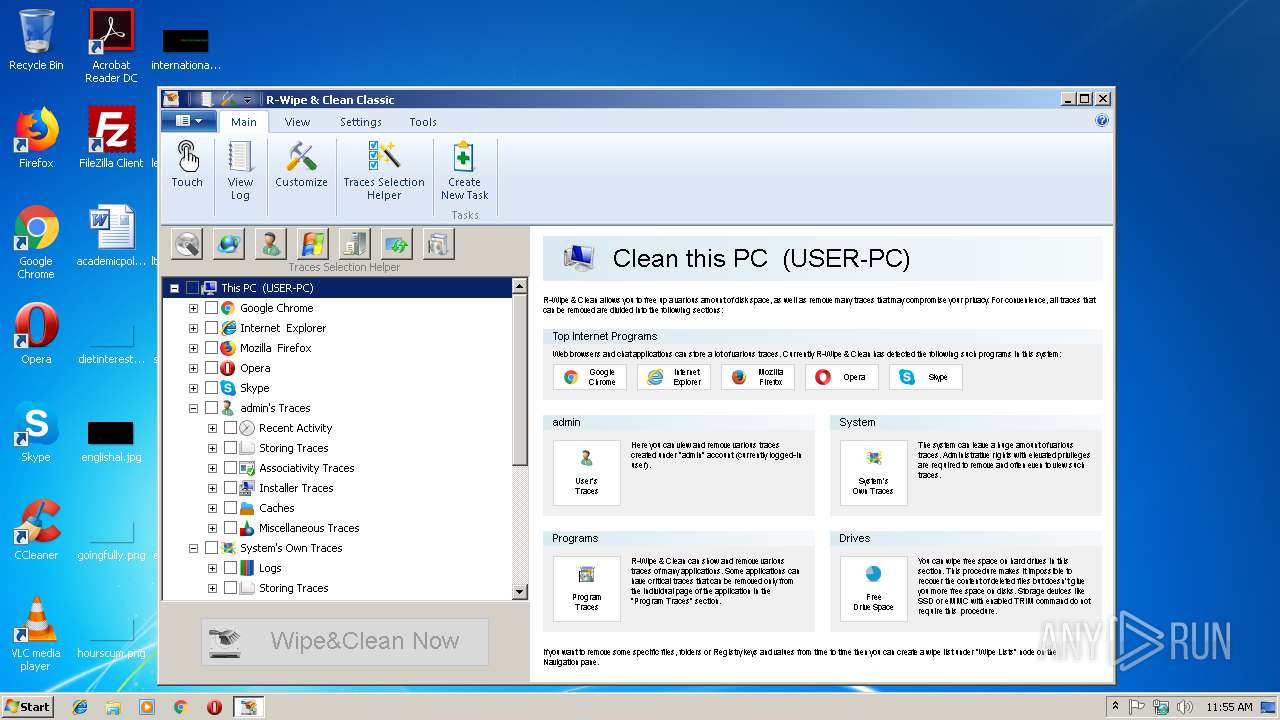Select Miscellaneous Traces in the tree
This screenshot has width=1280, height=720.
[x=309, y=528]
